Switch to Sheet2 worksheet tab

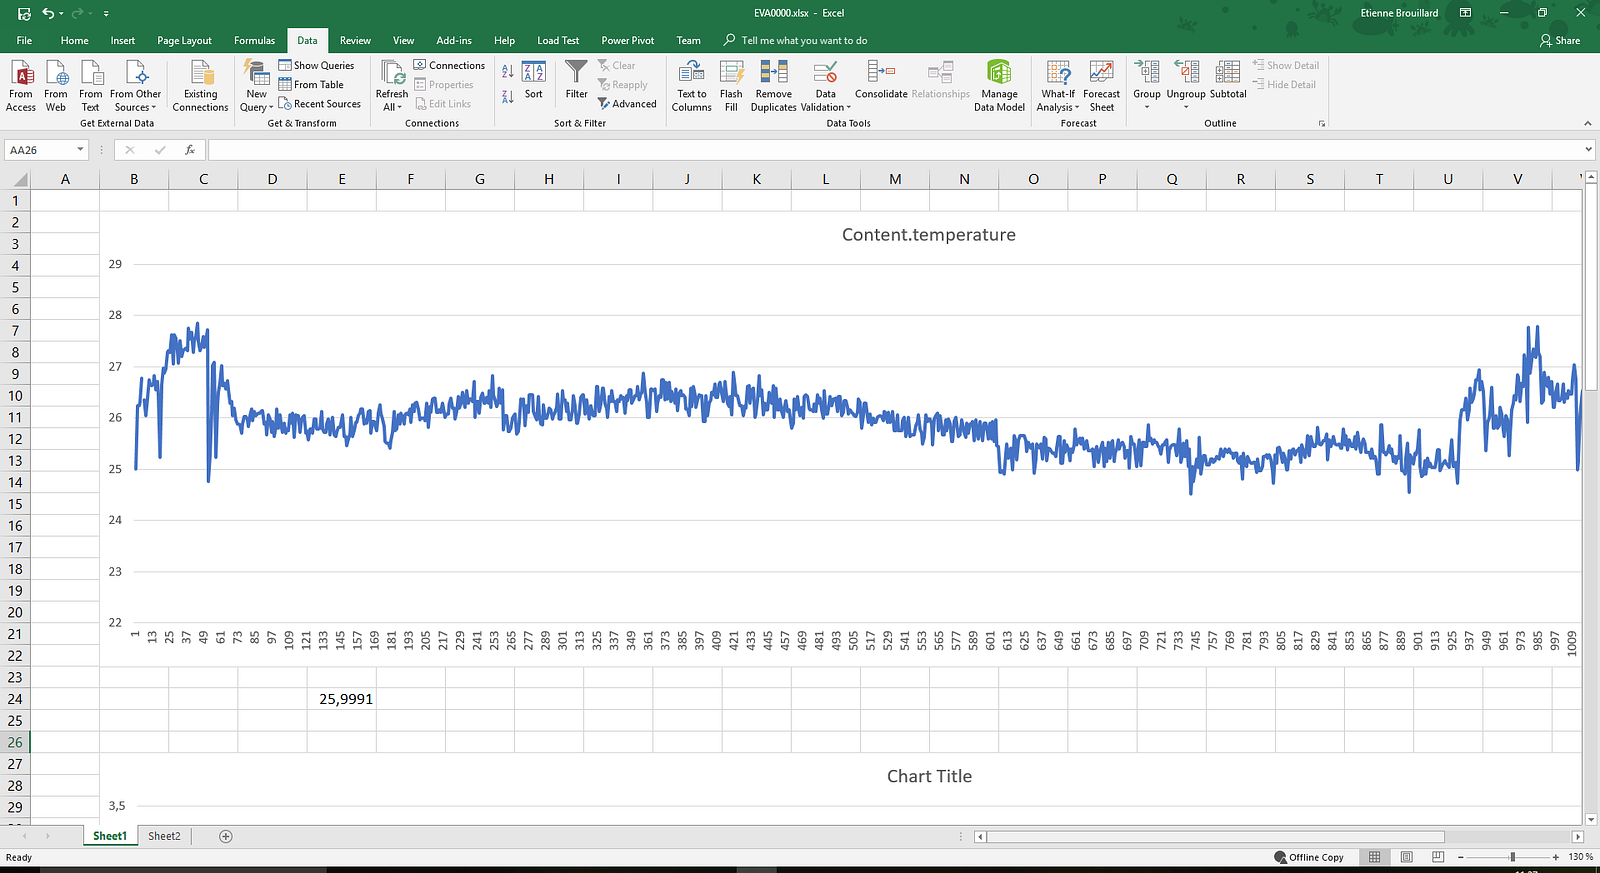(x=164, y=836)
